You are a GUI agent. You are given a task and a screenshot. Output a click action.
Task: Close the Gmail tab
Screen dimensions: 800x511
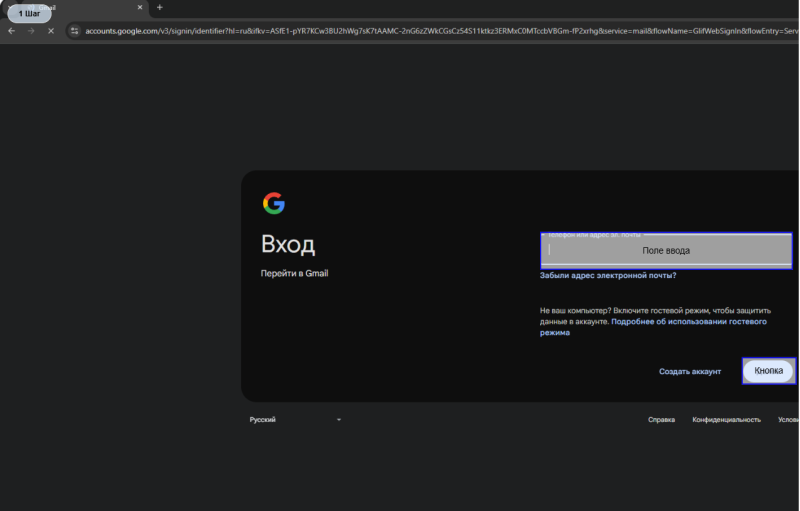[139, 8]
